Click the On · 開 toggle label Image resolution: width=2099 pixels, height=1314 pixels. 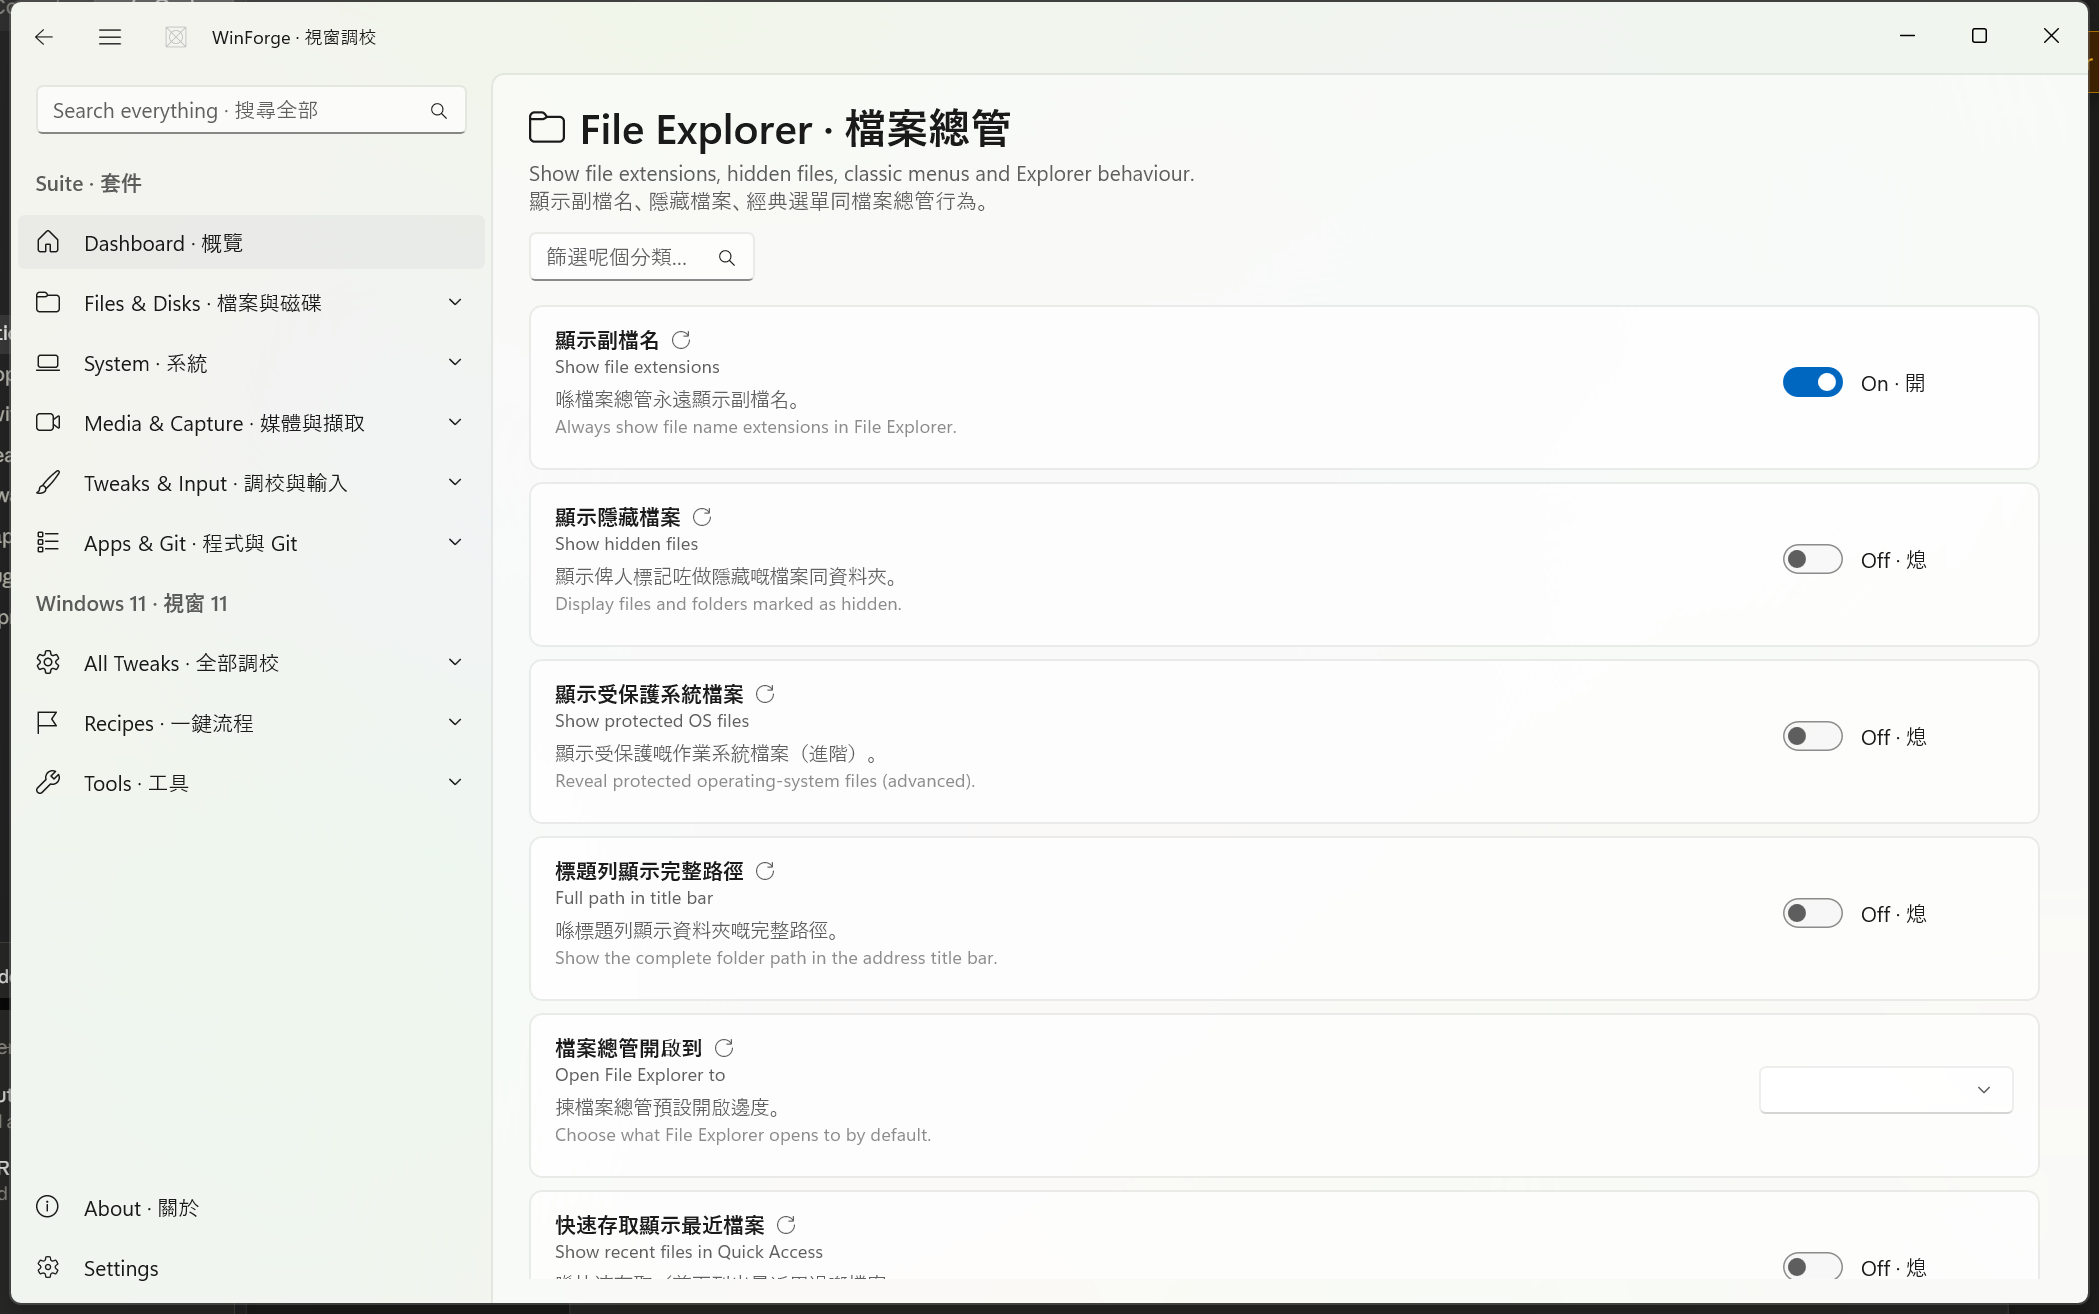(1893, 383)
